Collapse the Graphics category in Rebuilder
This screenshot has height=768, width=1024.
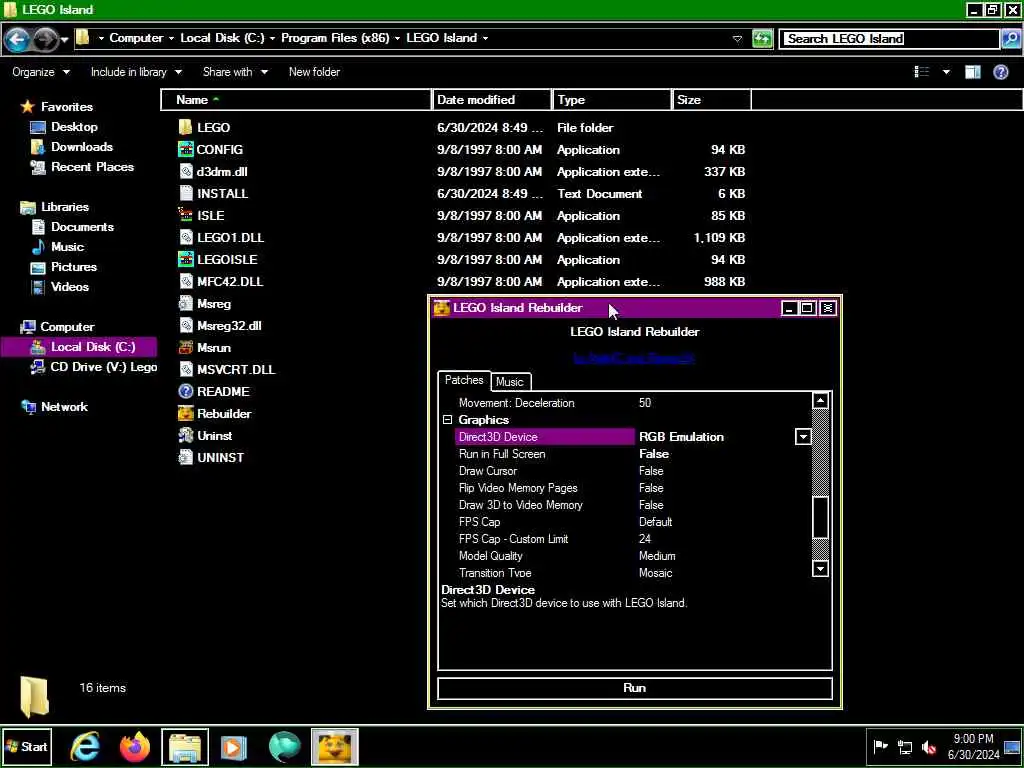447,420
